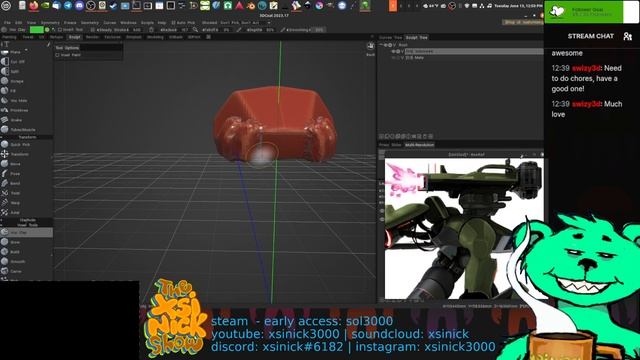
Task: Open the dropdown arrow beside Plane tool
Action: click(26, 50)
